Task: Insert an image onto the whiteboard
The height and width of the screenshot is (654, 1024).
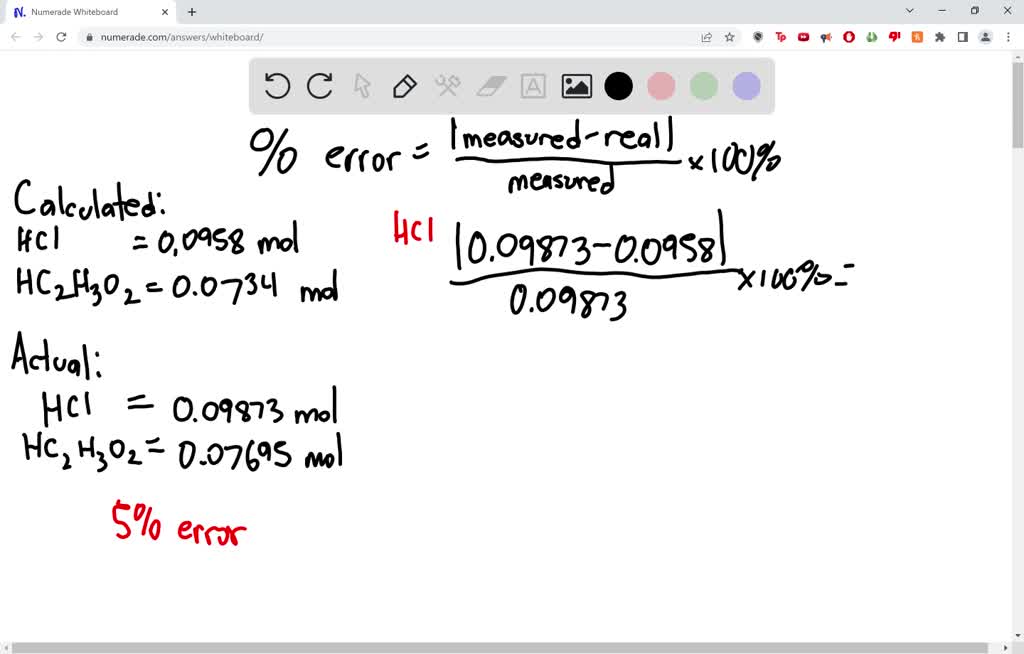Action: click(x=576, y=86)
